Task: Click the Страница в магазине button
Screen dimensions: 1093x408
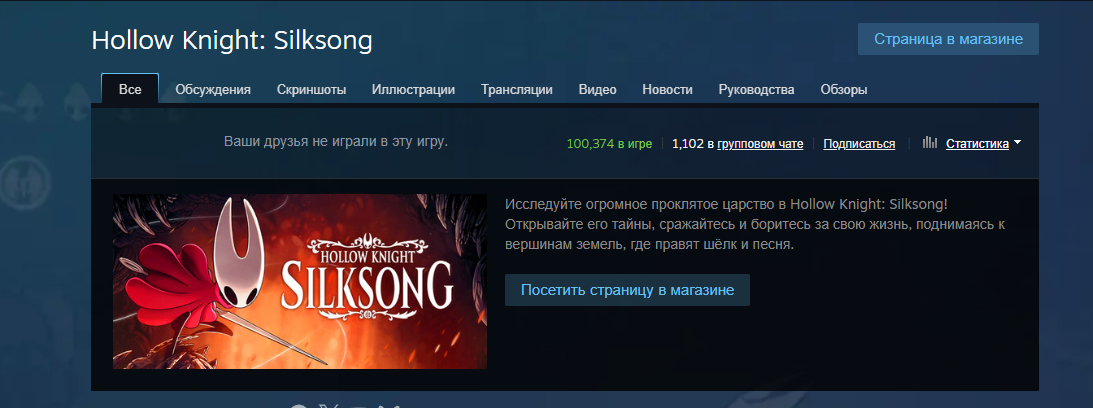Action: tap(948, 39)
